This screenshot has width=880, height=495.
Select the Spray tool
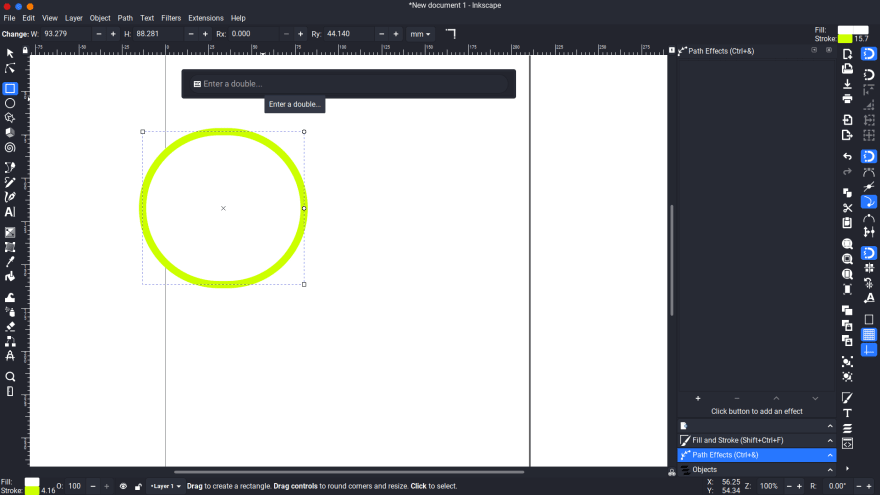pos(10,311)
